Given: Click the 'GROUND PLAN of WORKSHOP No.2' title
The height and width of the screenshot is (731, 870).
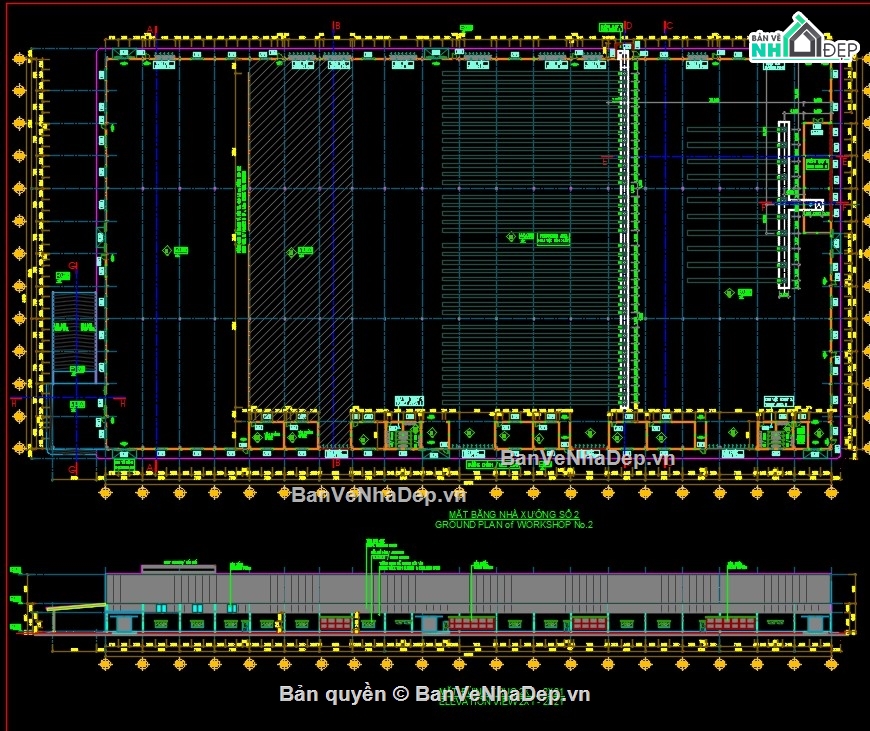Looking at the screenshot, I should point(514,524).
